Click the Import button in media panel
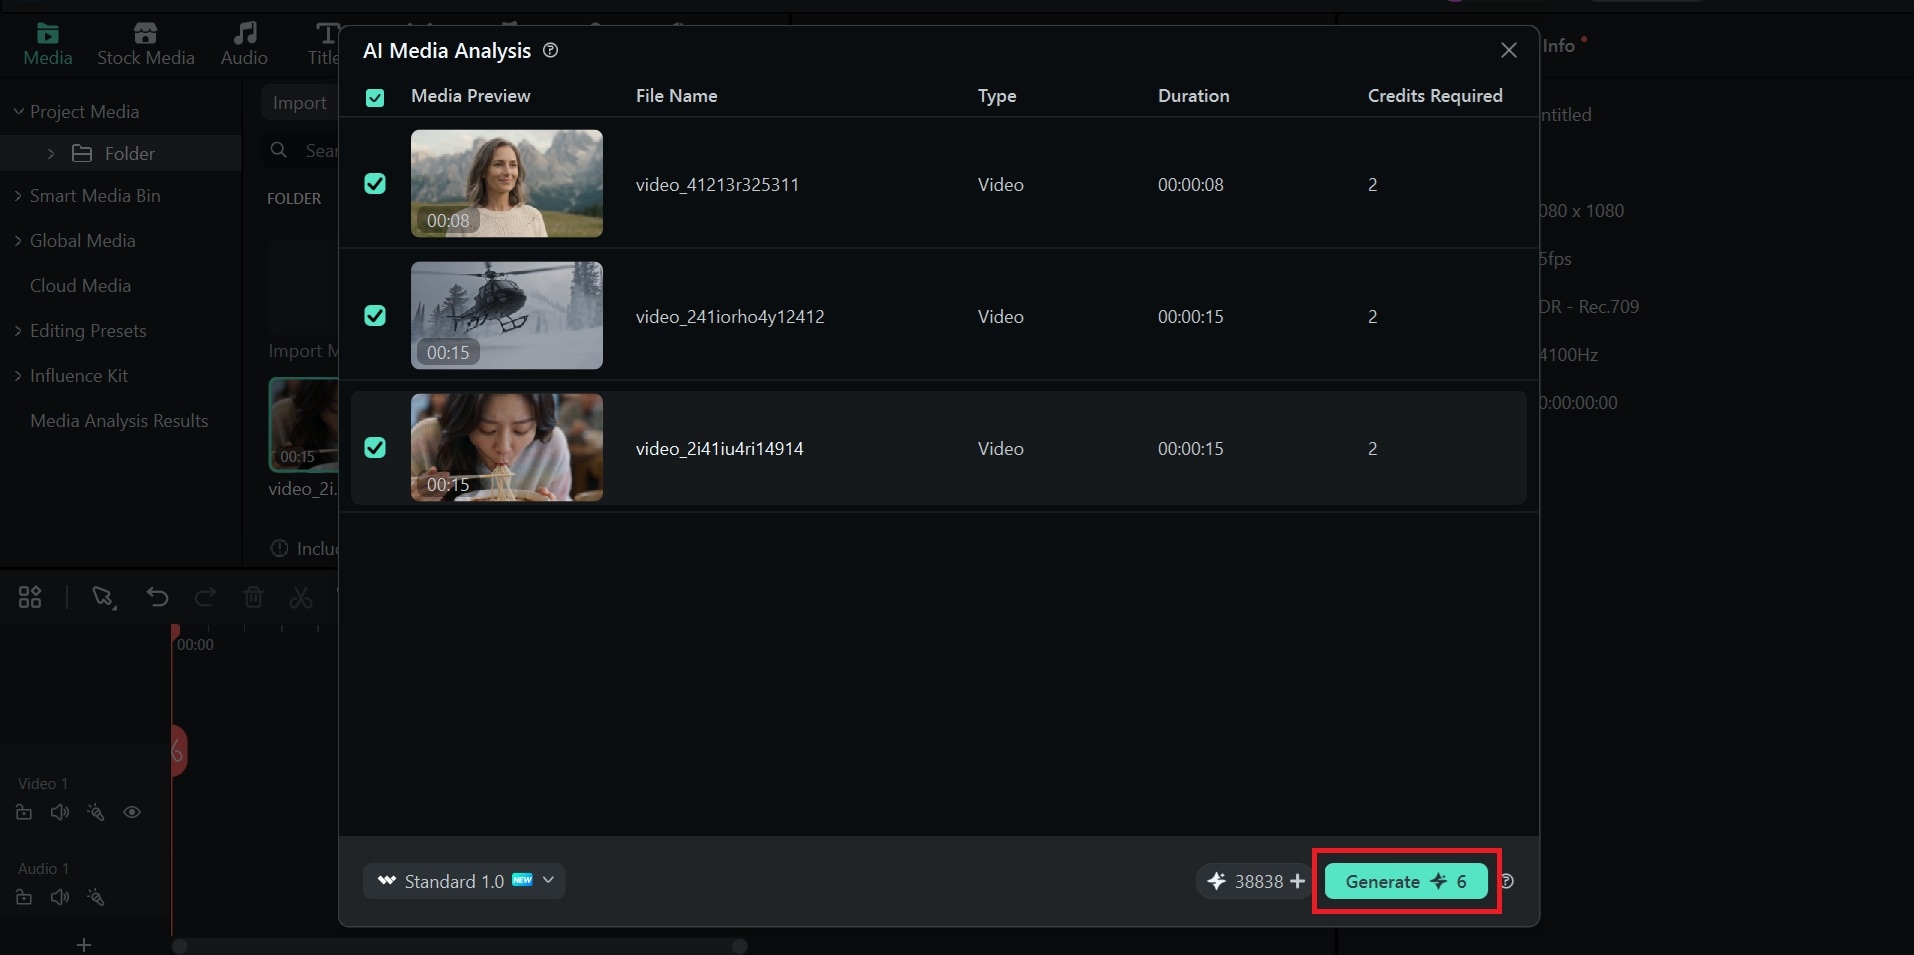The width and height of the screenshot is (1914, 955). (299, 103)
